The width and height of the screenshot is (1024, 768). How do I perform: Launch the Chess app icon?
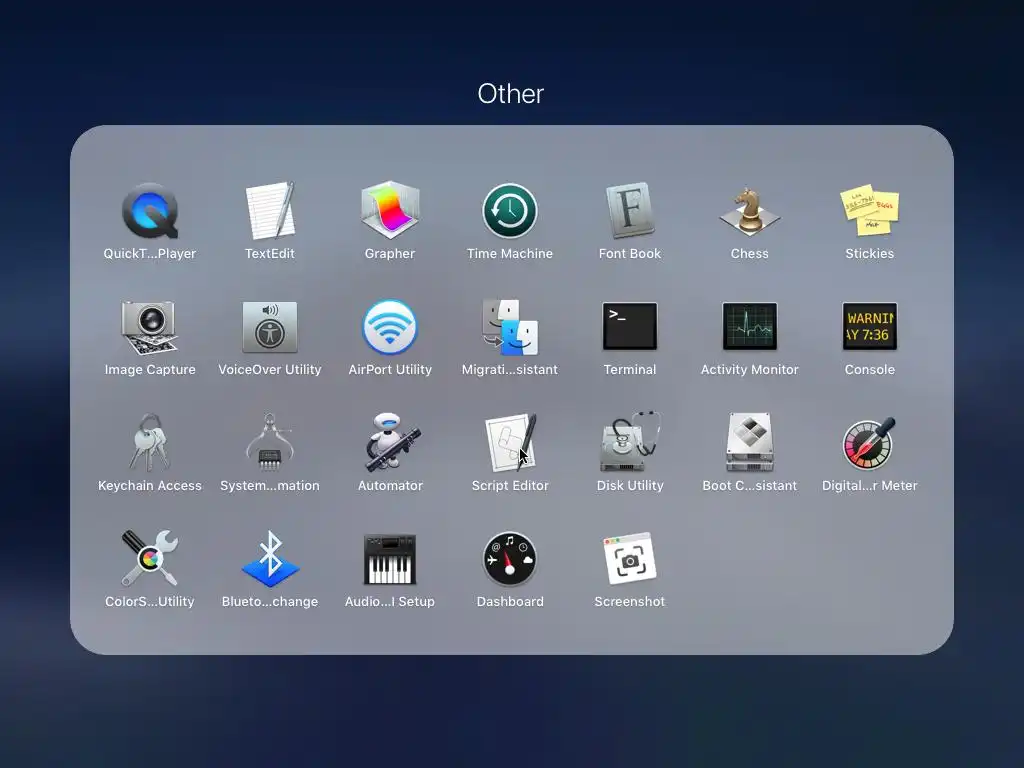(750, 211)
